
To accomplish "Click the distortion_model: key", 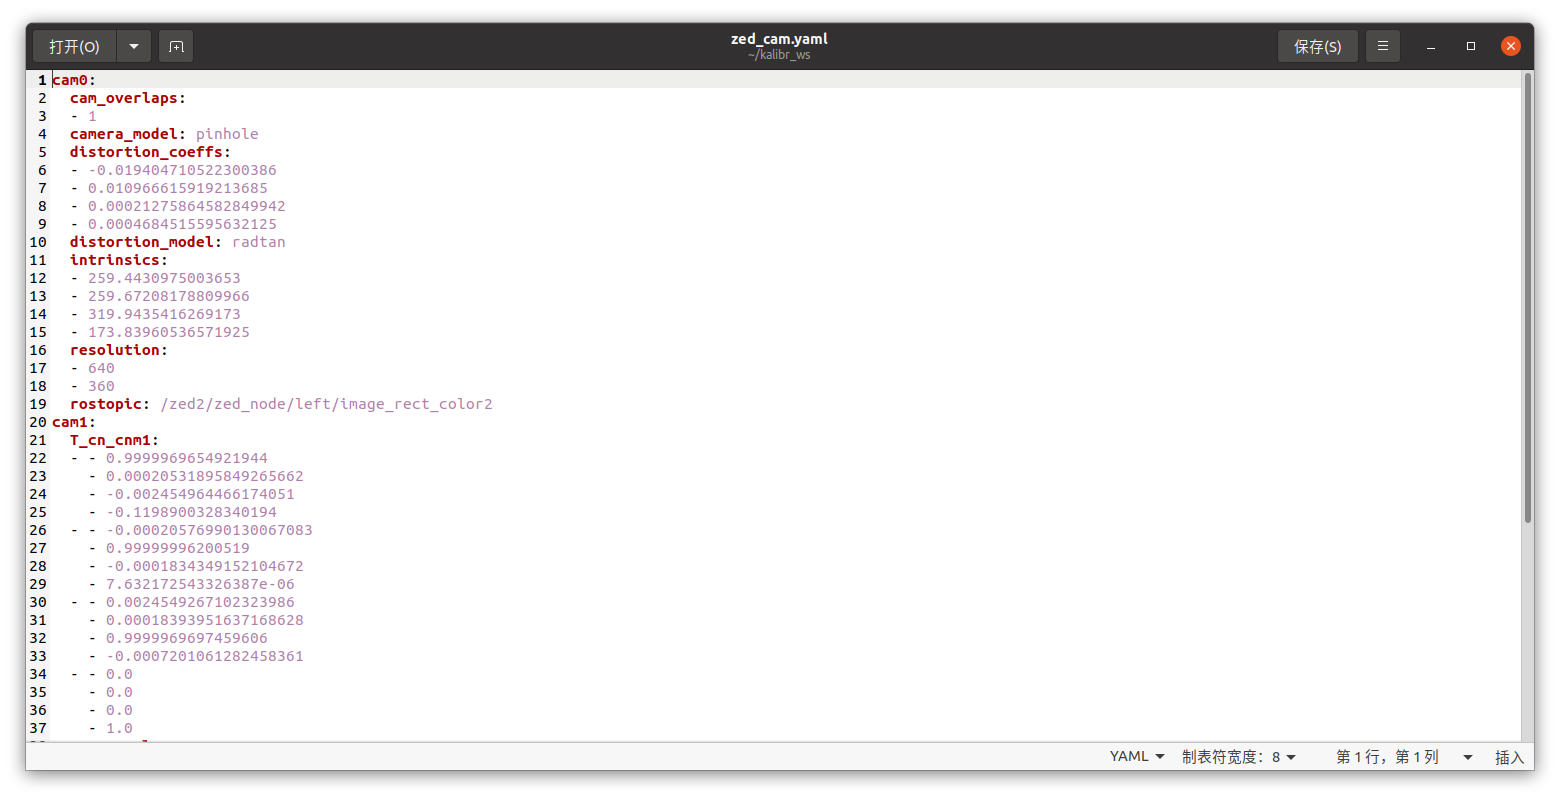I will [146, 242].
